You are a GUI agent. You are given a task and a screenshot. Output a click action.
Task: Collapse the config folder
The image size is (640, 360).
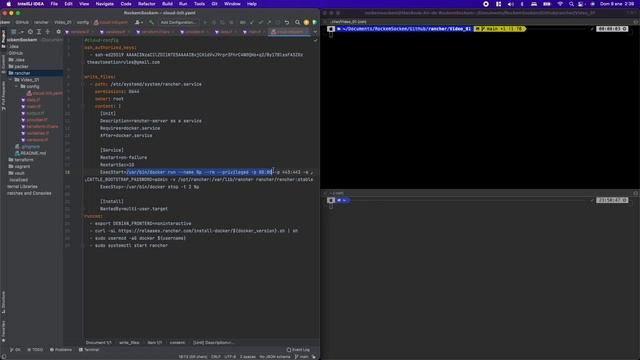(17, 87)
